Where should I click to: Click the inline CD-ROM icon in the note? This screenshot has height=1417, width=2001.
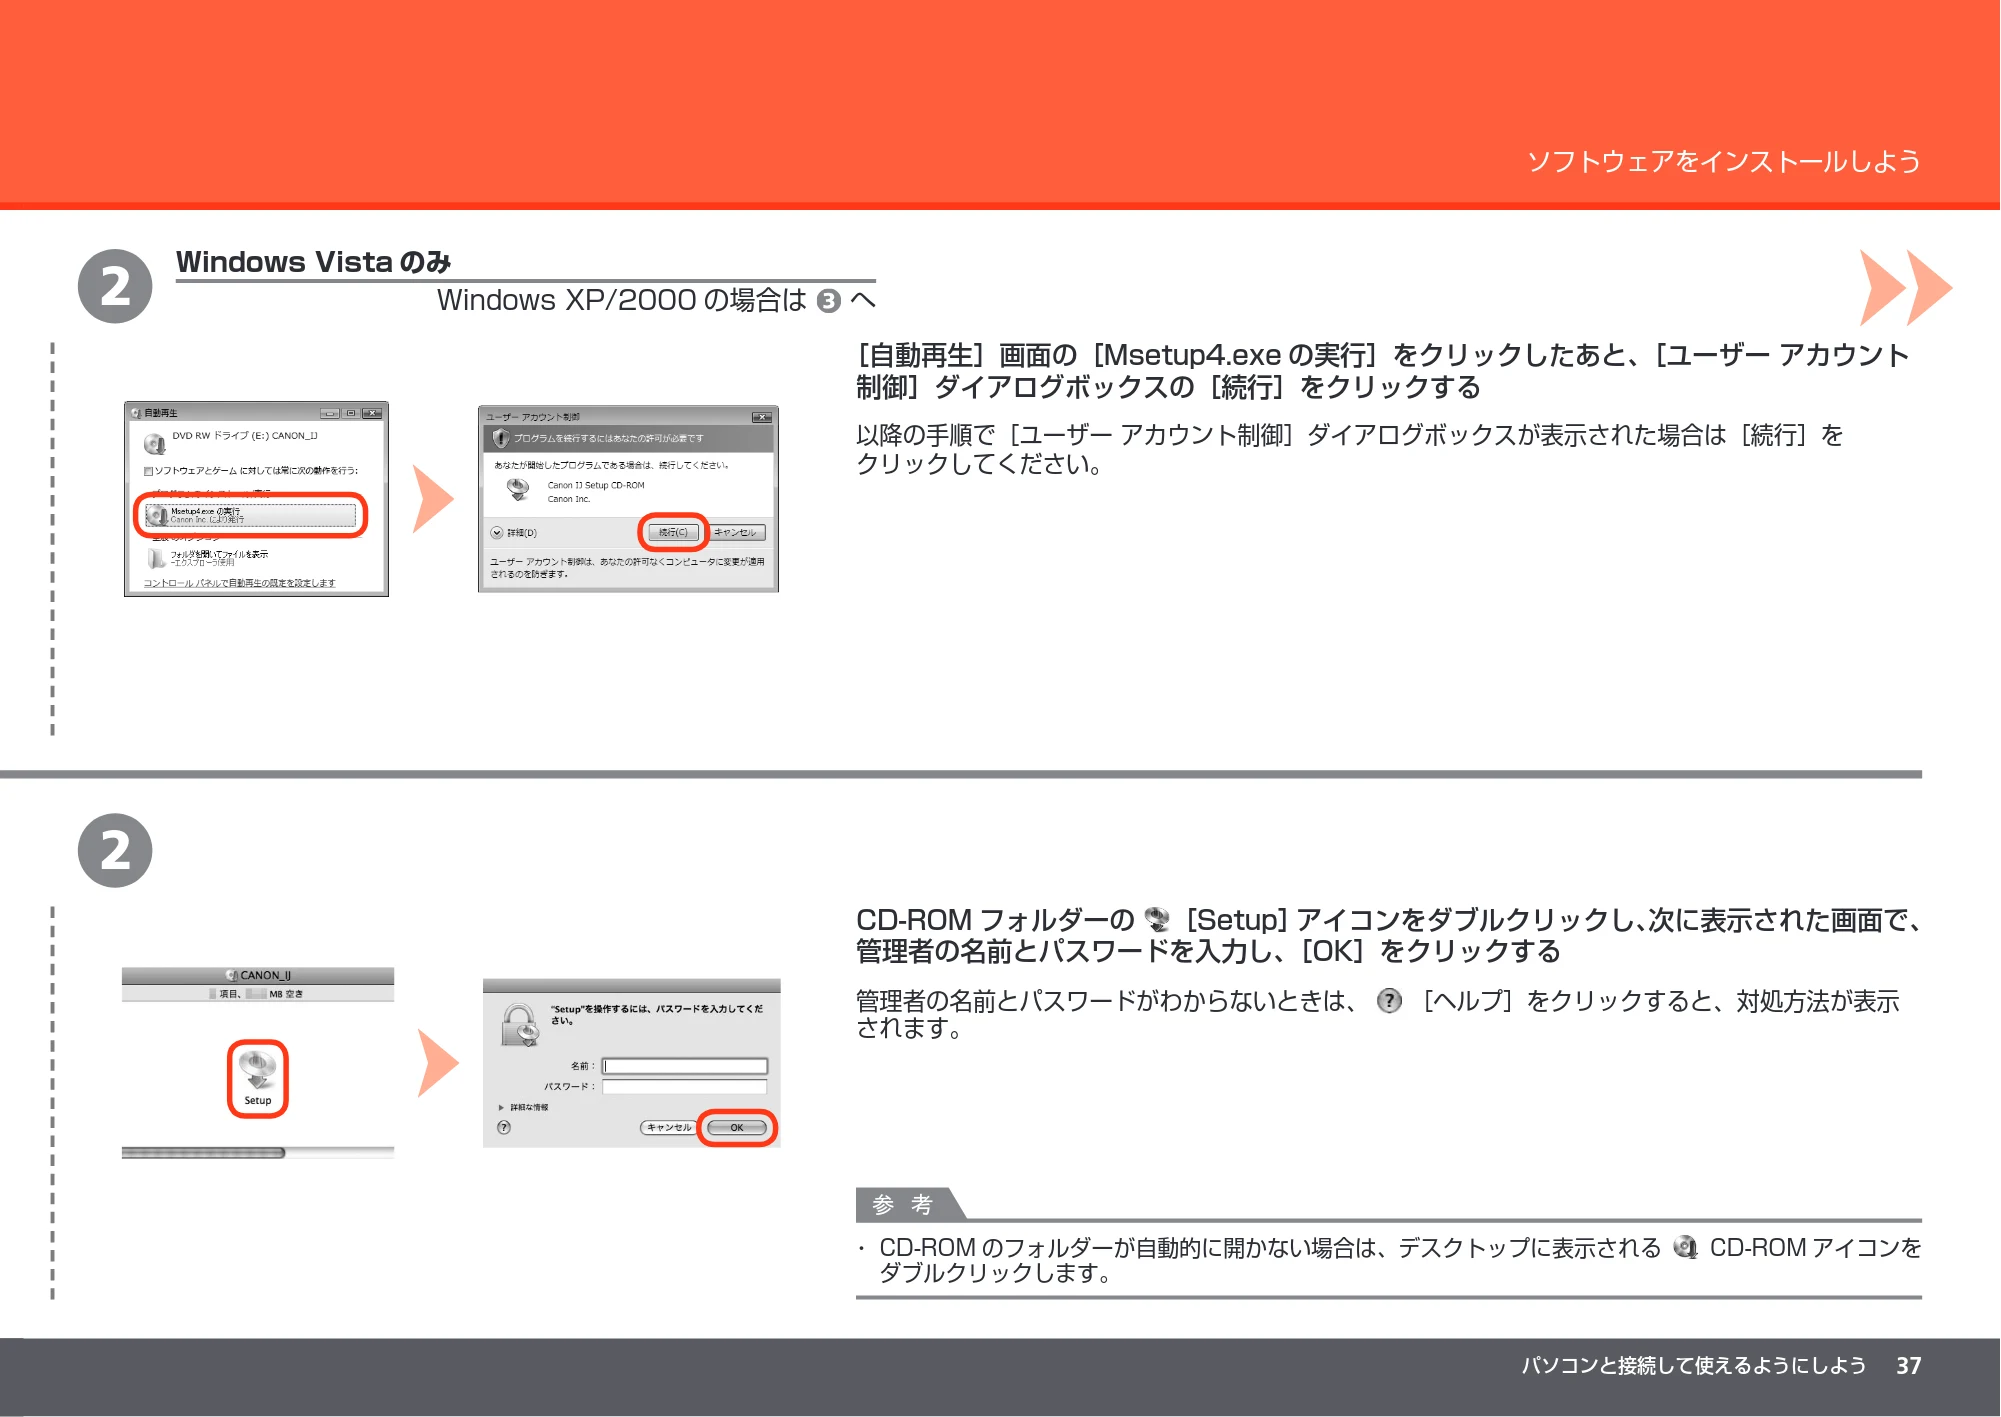pyautogui.click(x=1685, y=1247)
